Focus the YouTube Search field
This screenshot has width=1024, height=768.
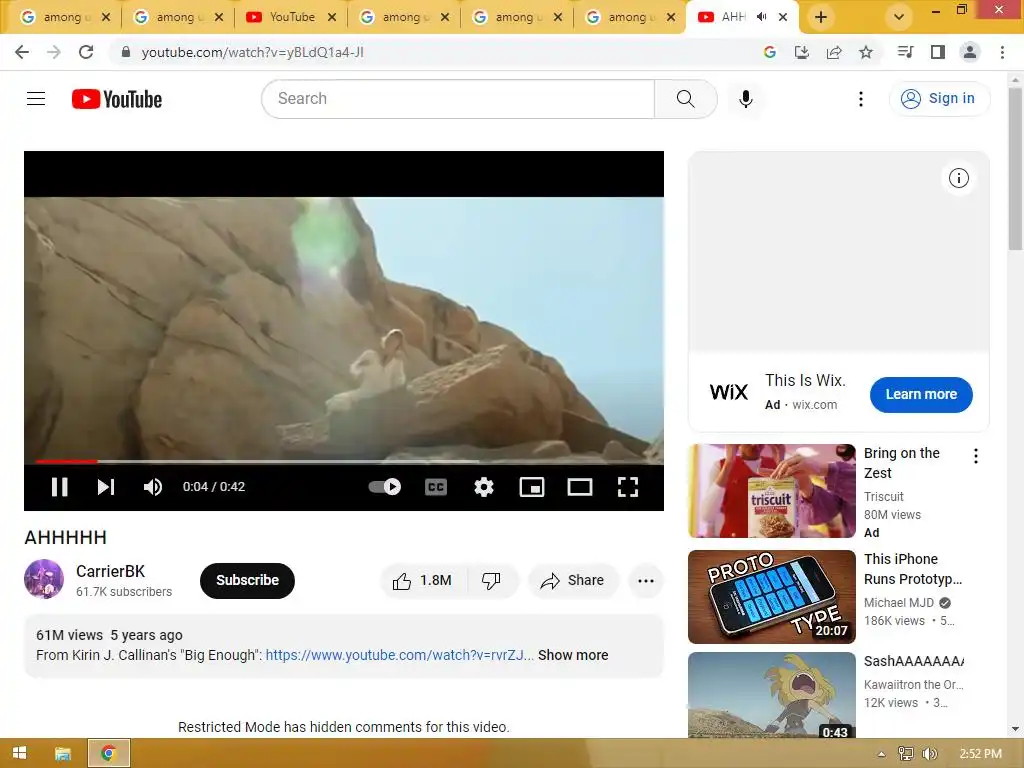click(458, 99)
